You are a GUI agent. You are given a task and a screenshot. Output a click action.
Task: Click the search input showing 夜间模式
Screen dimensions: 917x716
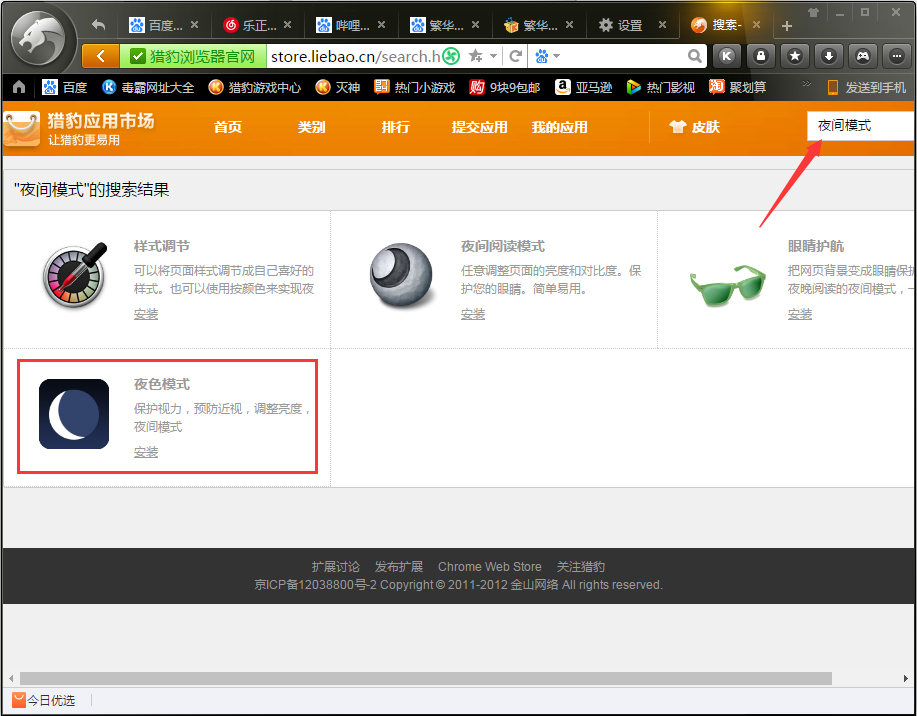point(858,127)
